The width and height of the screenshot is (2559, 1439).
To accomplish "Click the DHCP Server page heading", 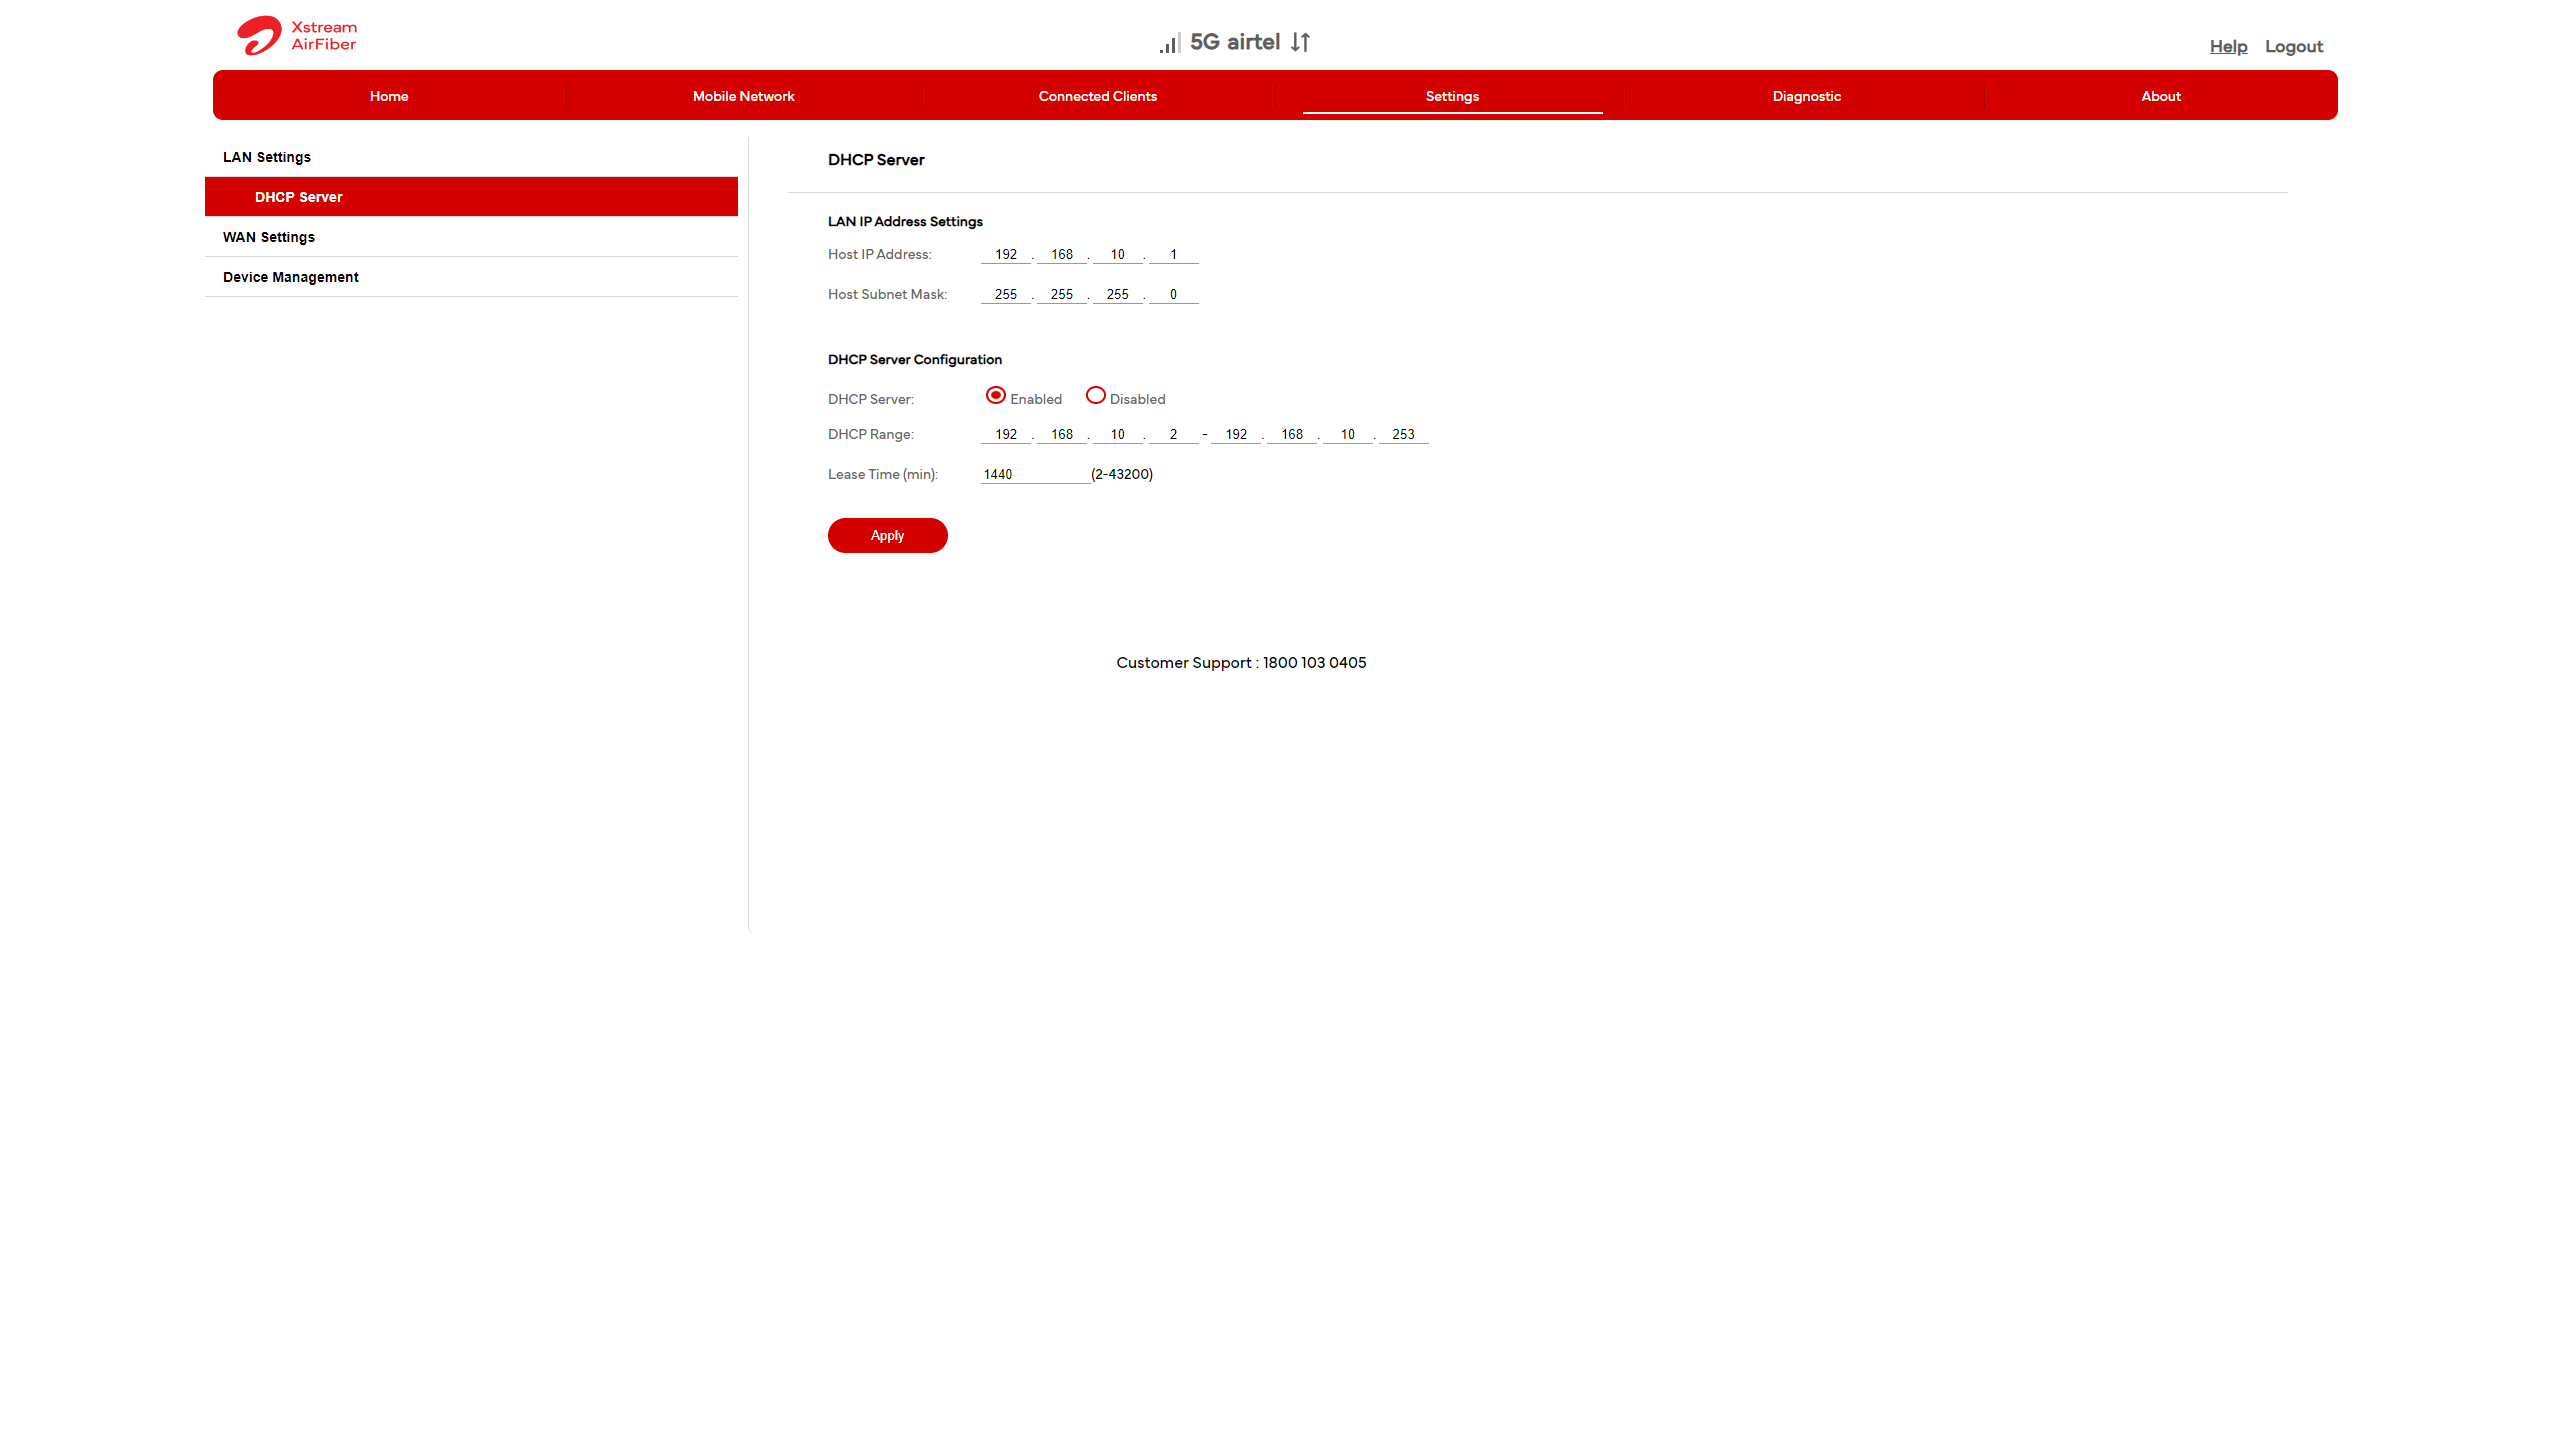I will 876,160.
